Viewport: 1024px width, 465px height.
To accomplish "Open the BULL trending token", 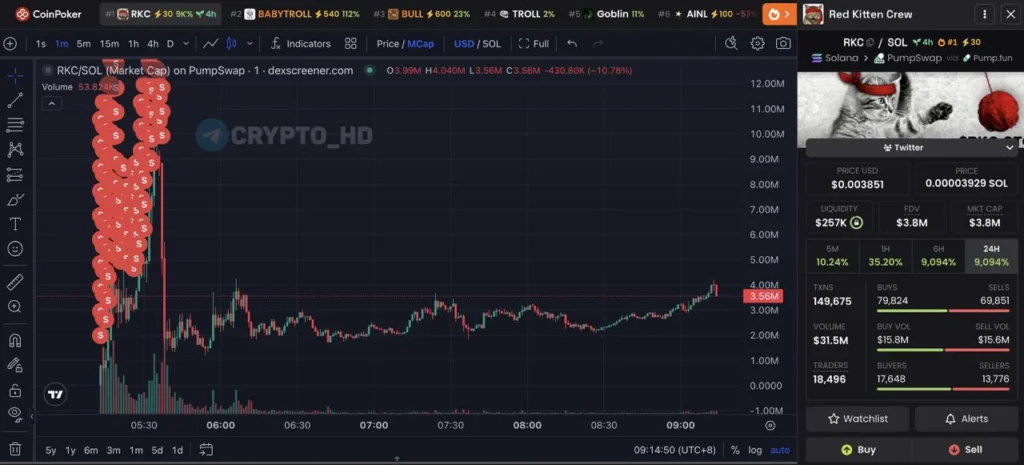I will point(422,14).
